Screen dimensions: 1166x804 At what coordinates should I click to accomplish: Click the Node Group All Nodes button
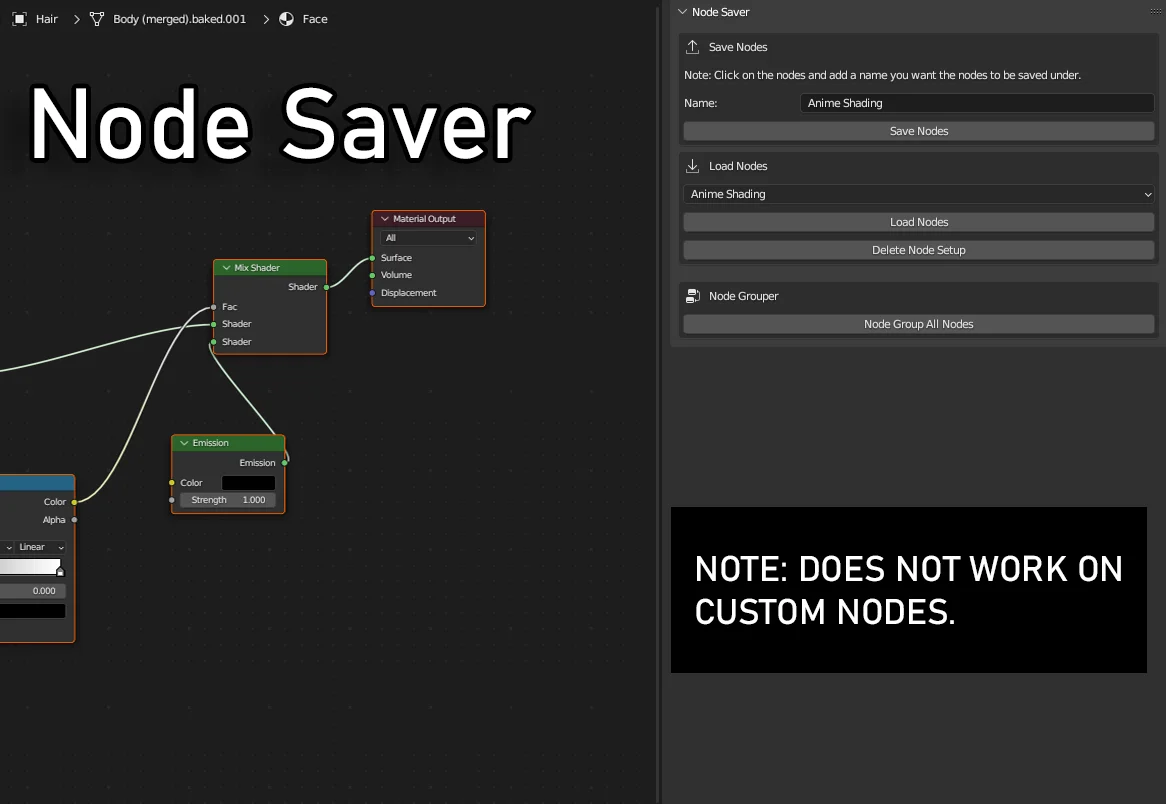[x=918, y=324]
